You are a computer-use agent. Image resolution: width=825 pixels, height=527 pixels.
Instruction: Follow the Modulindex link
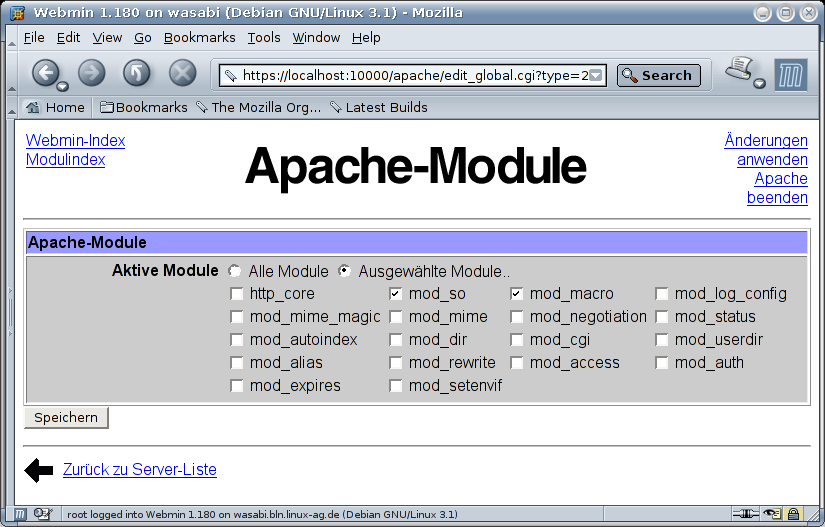(65, 159)
